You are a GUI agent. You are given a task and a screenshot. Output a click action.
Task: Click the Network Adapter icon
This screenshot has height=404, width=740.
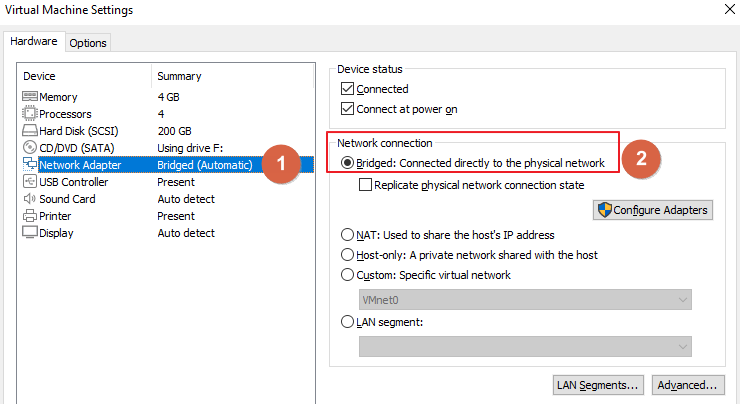click(30, 164)
